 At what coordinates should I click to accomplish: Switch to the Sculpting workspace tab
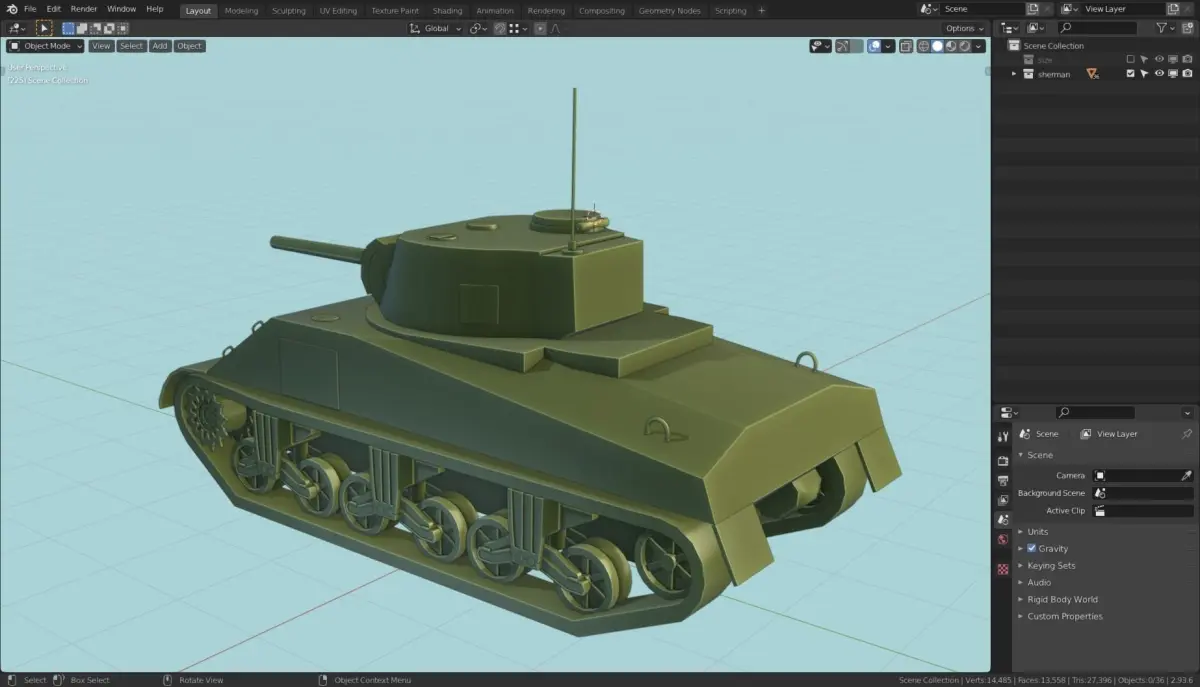click(x=289, y=11)
